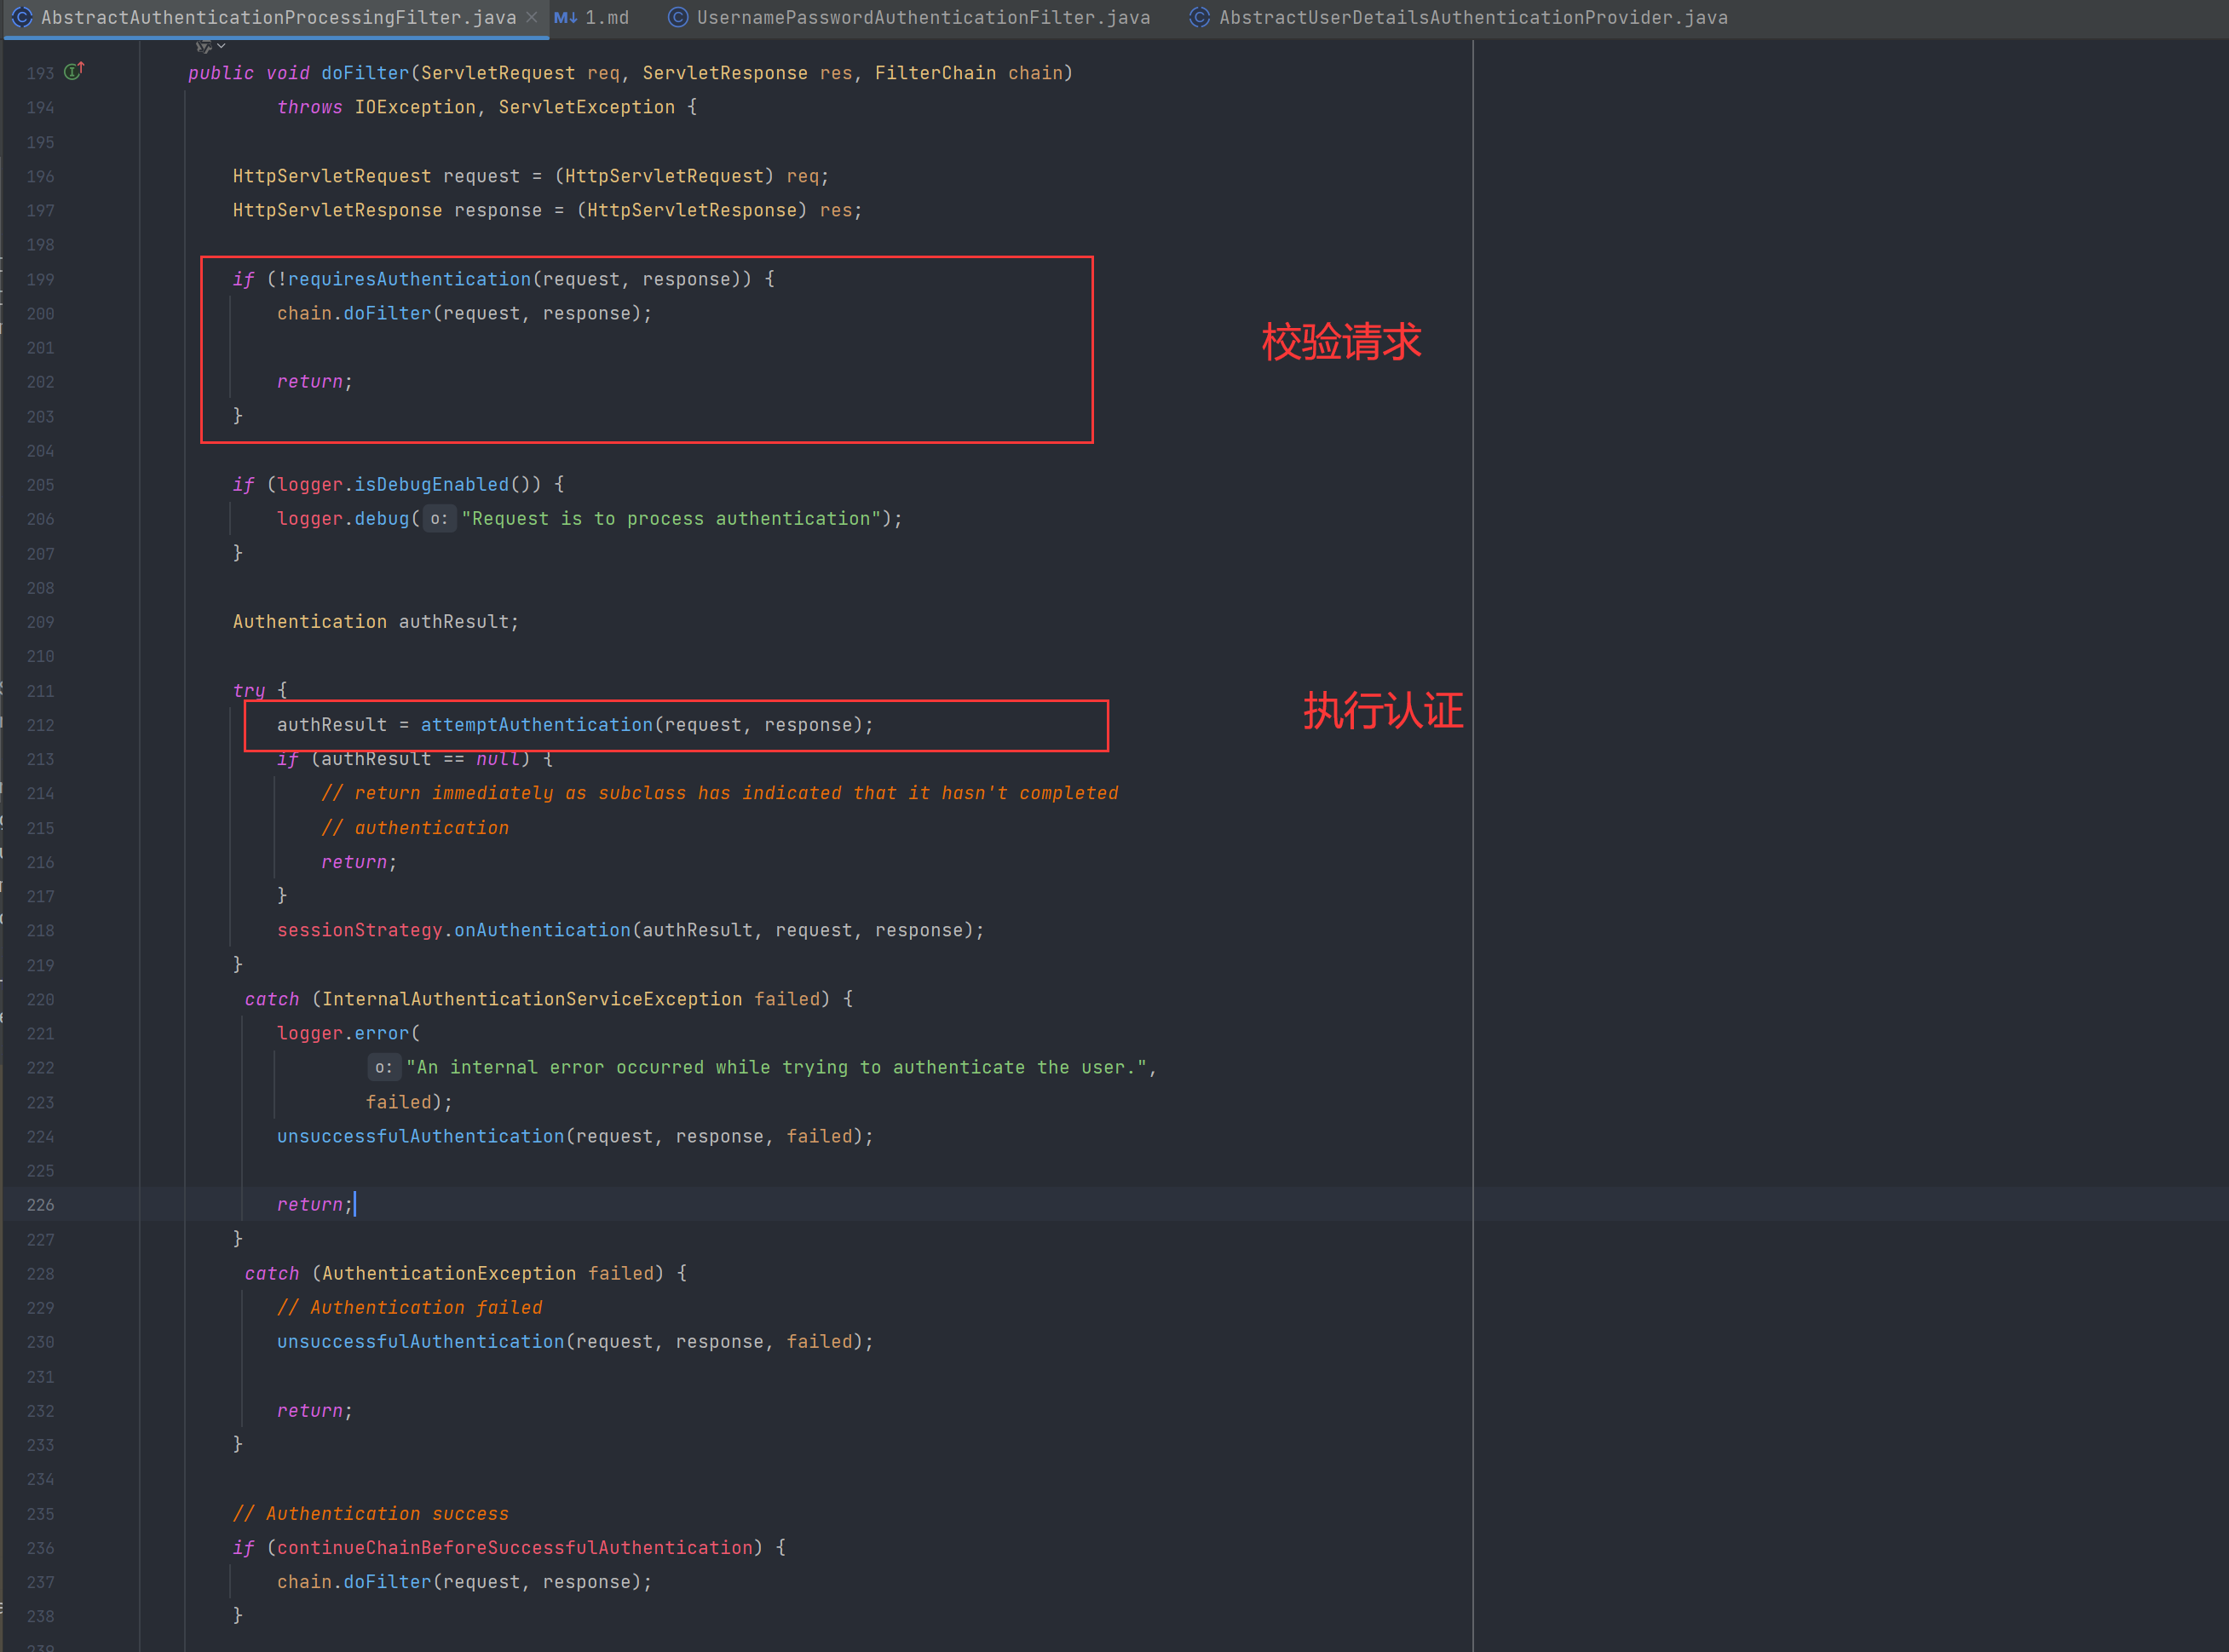The width and height of the screenshot is (2229, 1652).
Task: Click the 'o:' parameter hint in logger.debug
Action: pos(439,519)
